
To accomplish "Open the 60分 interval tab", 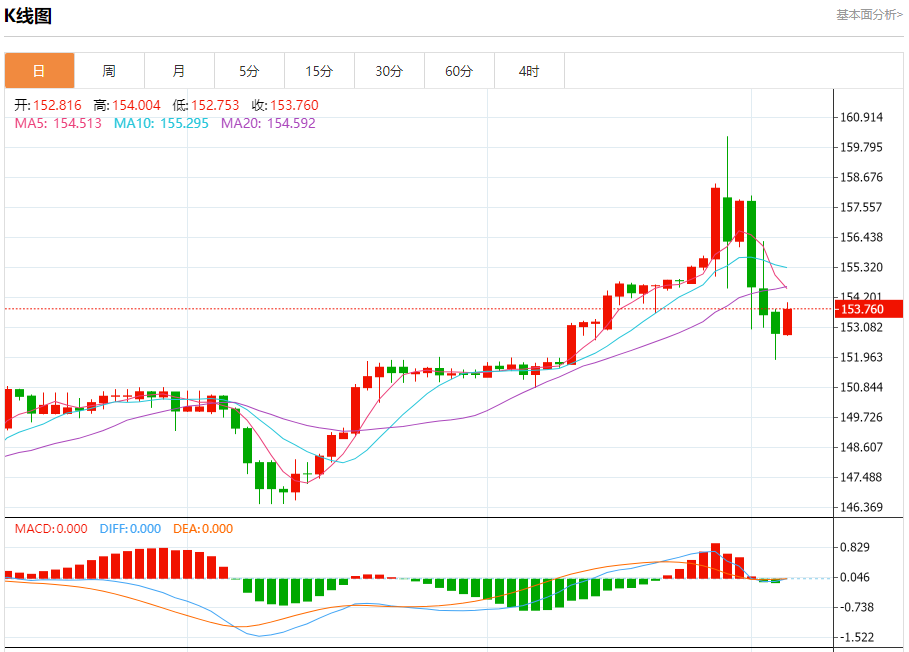I will (x=459, y=71).
